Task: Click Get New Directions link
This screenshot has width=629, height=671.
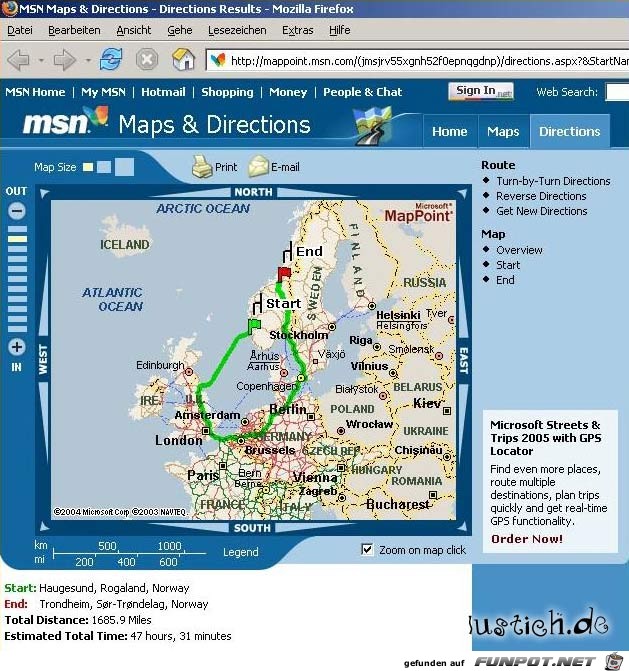Action: point(542,211)
